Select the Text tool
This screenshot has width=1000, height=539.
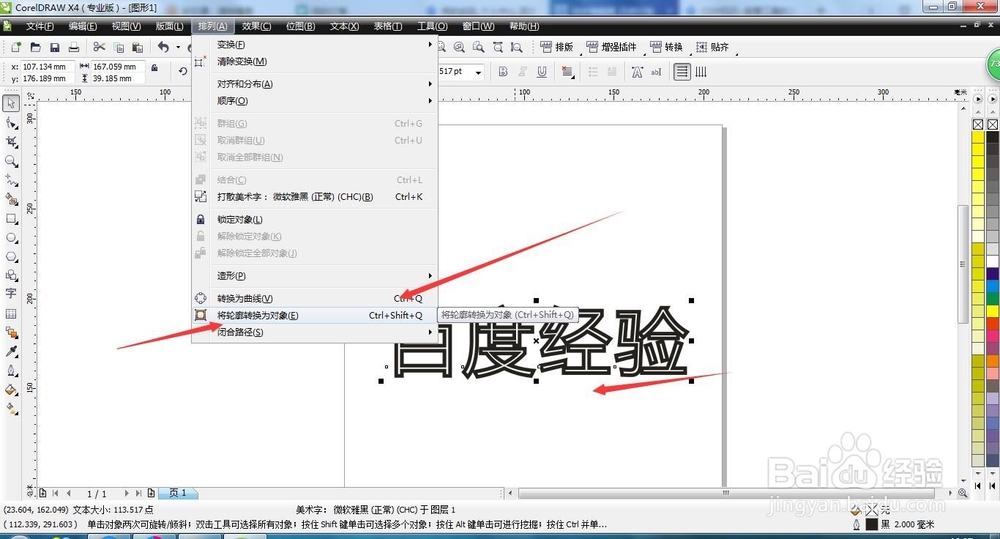pyautogui.click(x=11, y=294)
